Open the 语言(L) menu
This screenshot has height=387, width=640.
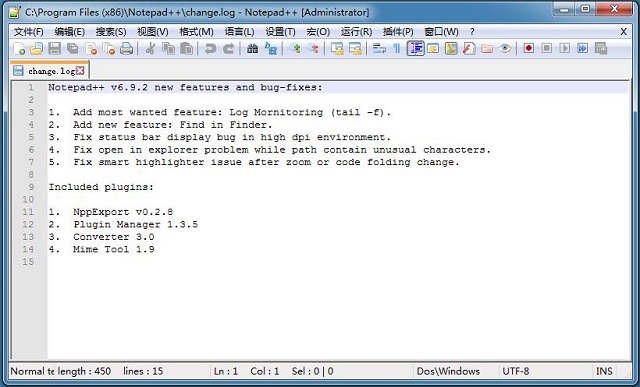coord(240,31)
